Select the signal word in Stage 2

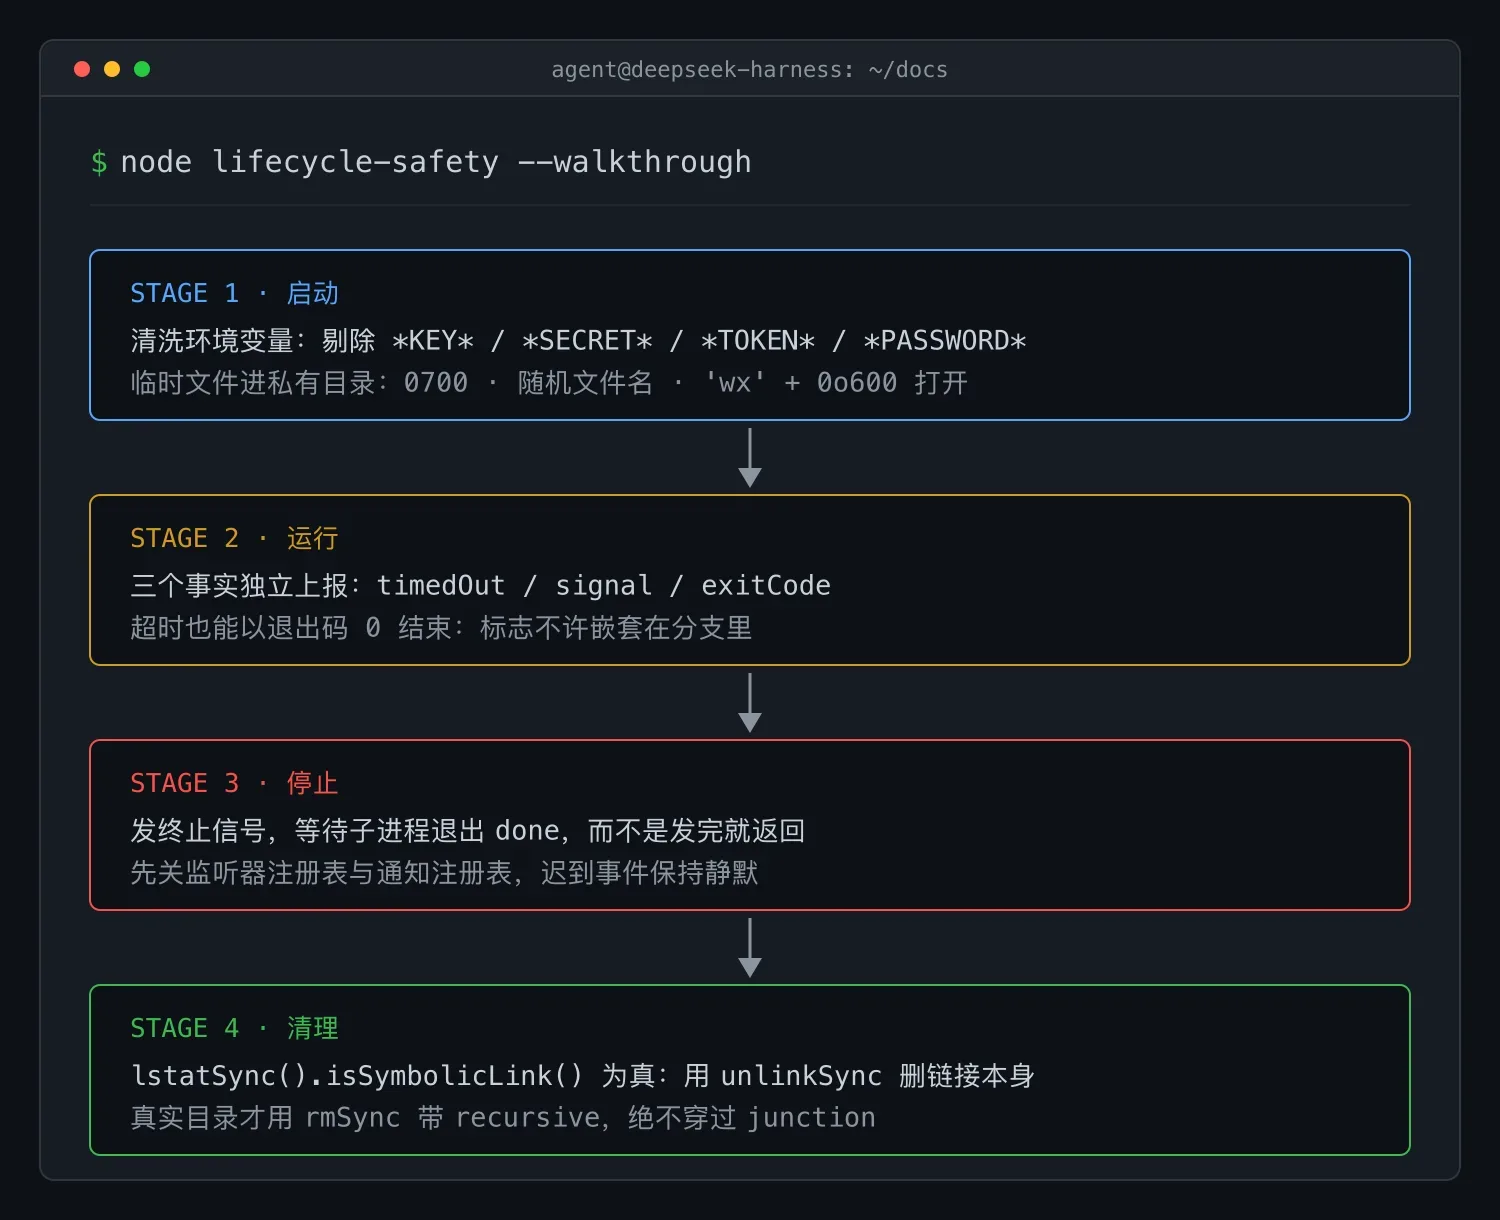click(604, 586)
